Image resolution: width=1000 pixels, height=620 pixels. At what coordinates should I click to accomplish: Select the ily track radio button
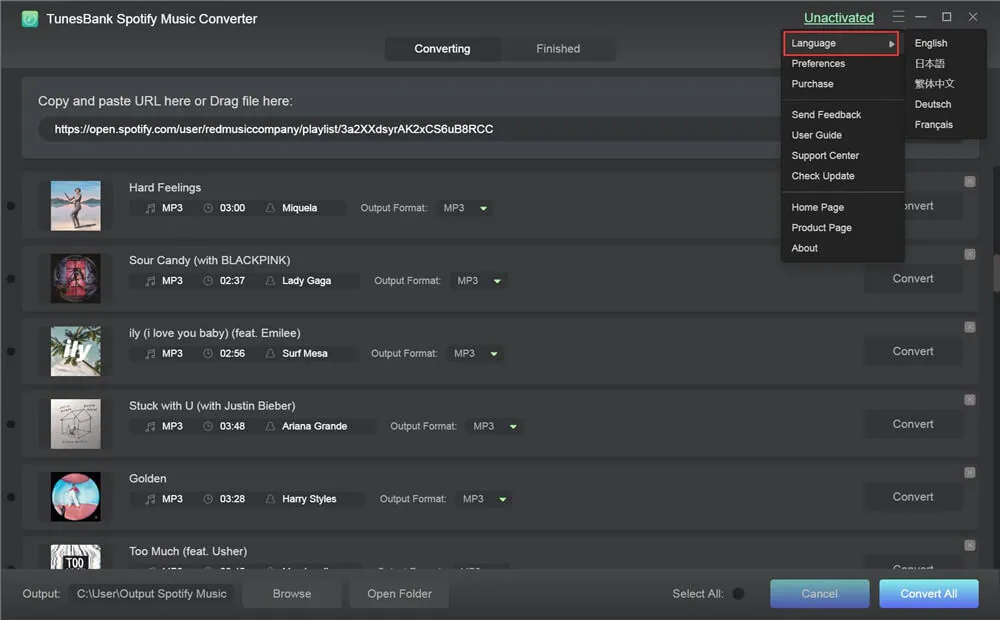[x=11, y=351]
